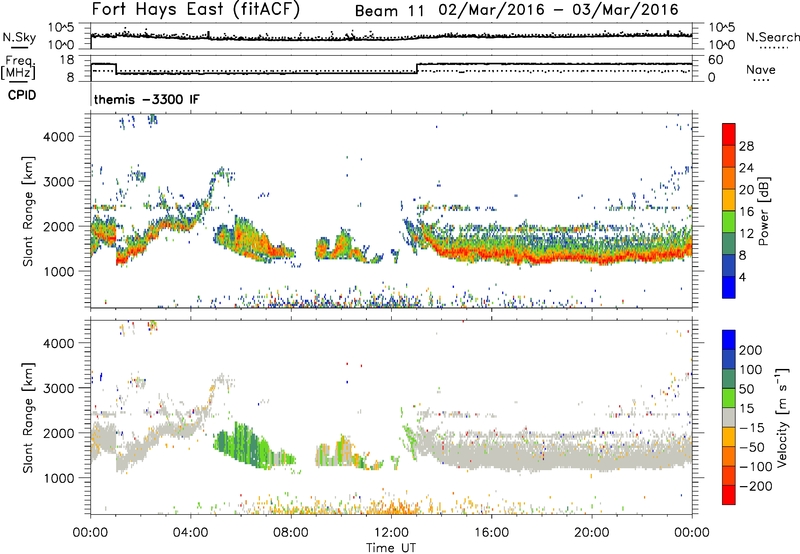Click the '08:00' time tick label
The width and height of the screenshot is (800, 554).
point(291,533)
